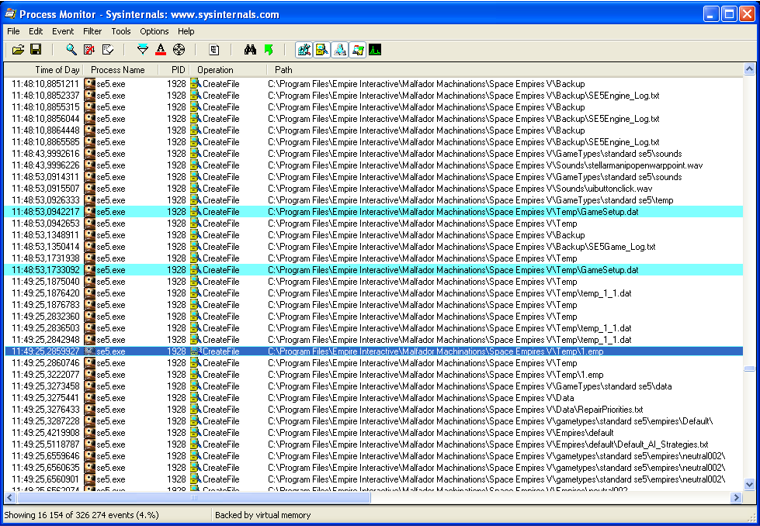Image resolution: width=760 pixels, height=526 pixels.
Task: Select highlighted GameSetup.dat row at 11:48:53,1733092
Action: click(373, 270)
